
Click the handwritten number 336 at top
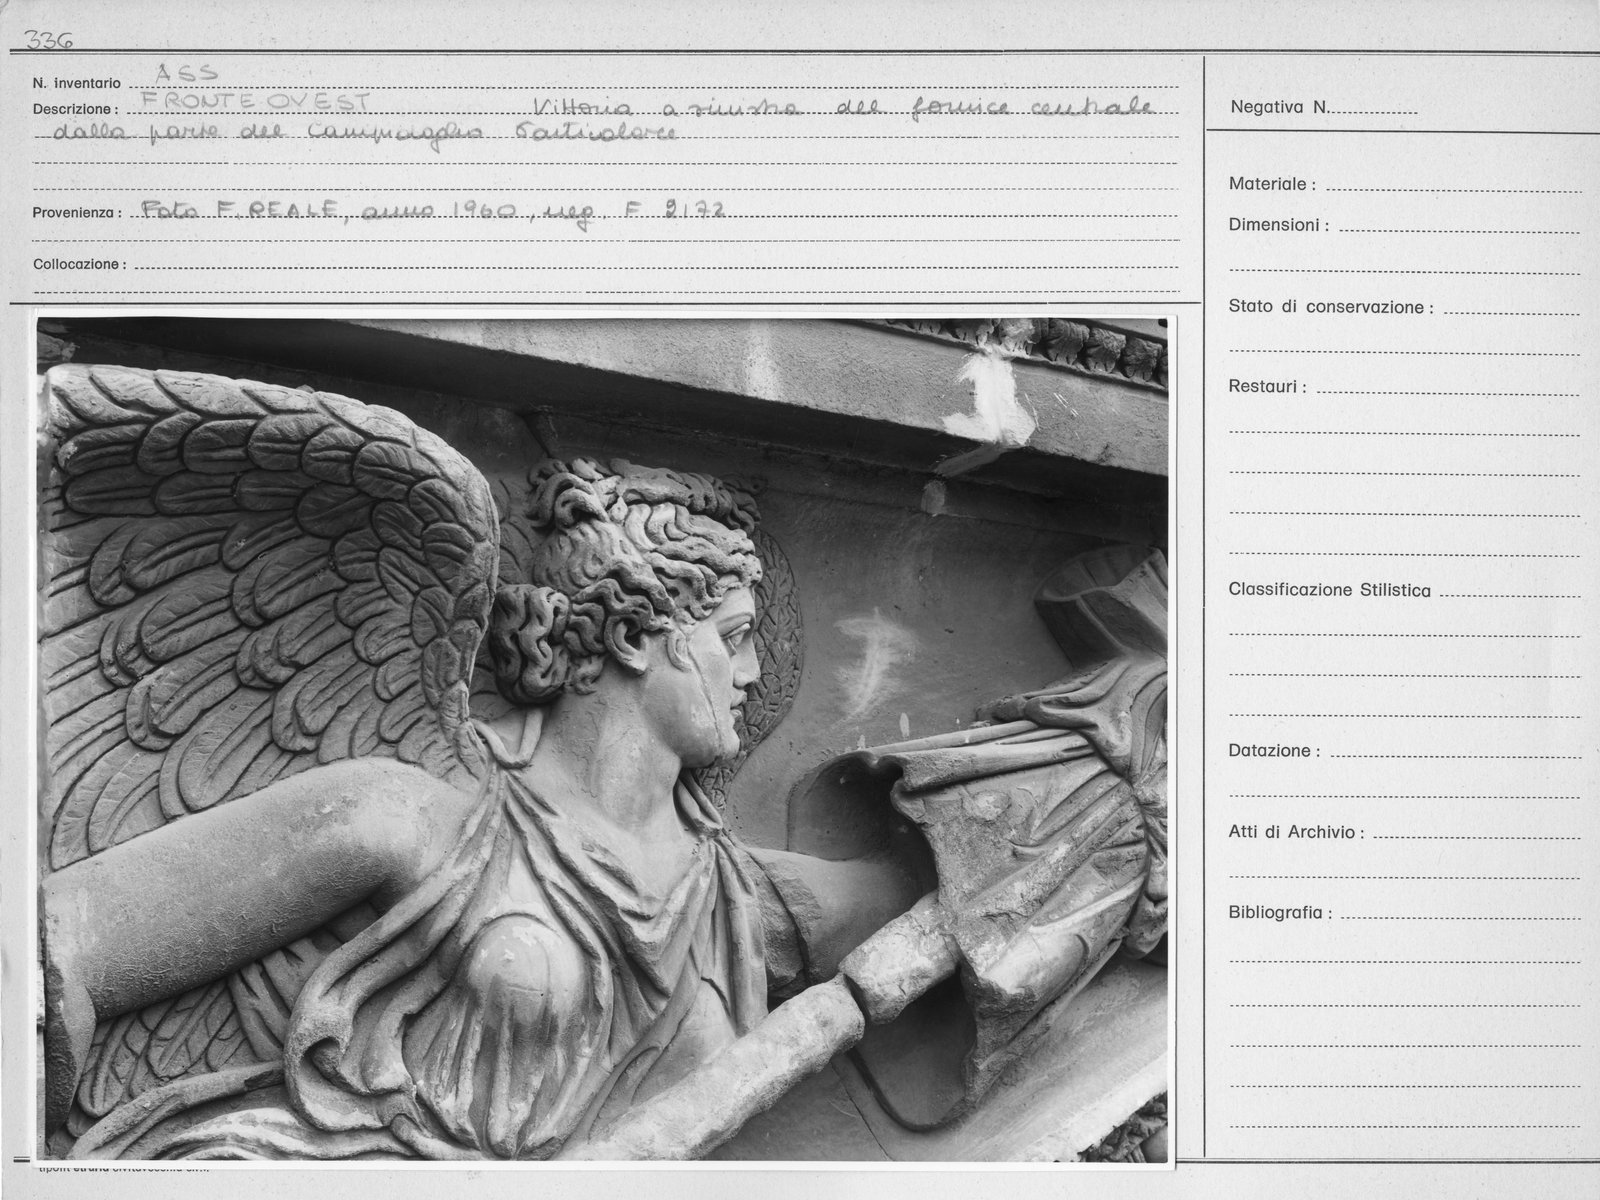tap(47, 40)
